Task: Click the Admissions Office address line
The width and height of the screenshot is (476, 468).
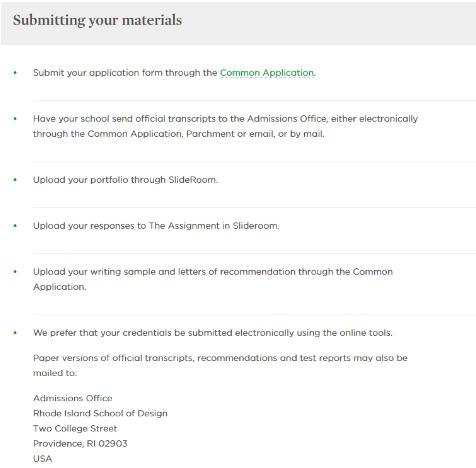Action: point(73,398)
